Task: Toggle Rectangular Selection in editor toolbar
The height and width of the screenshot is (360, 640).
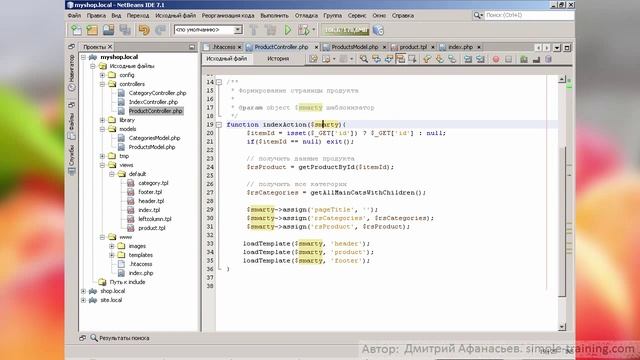Action: point(412,59)
